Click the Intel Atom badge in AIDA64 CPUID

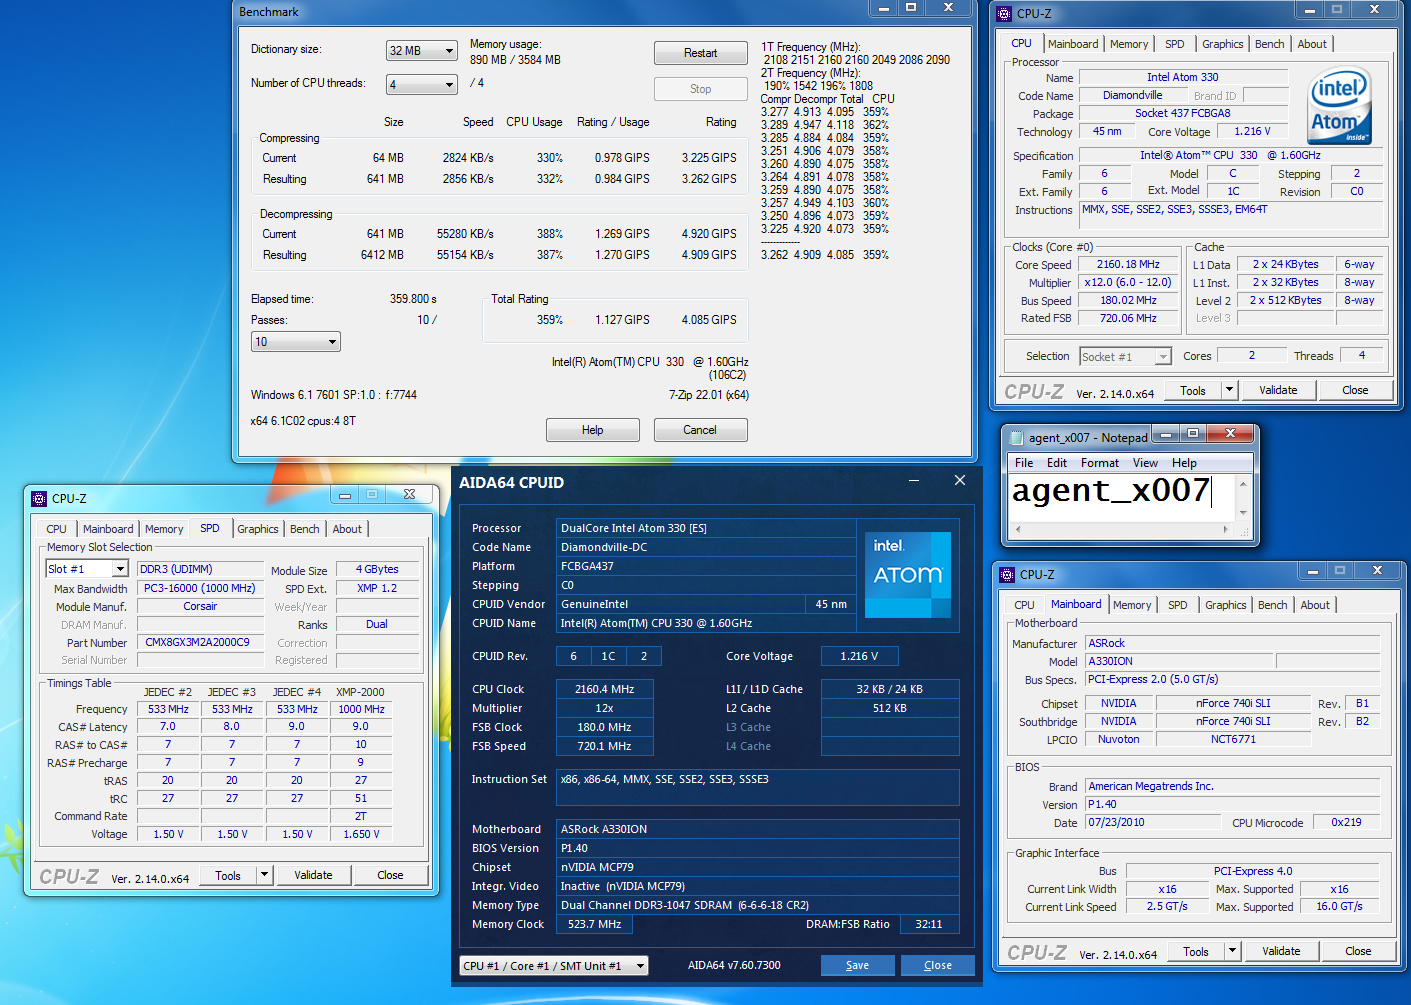pyautogui.click(x=908, y=574)
